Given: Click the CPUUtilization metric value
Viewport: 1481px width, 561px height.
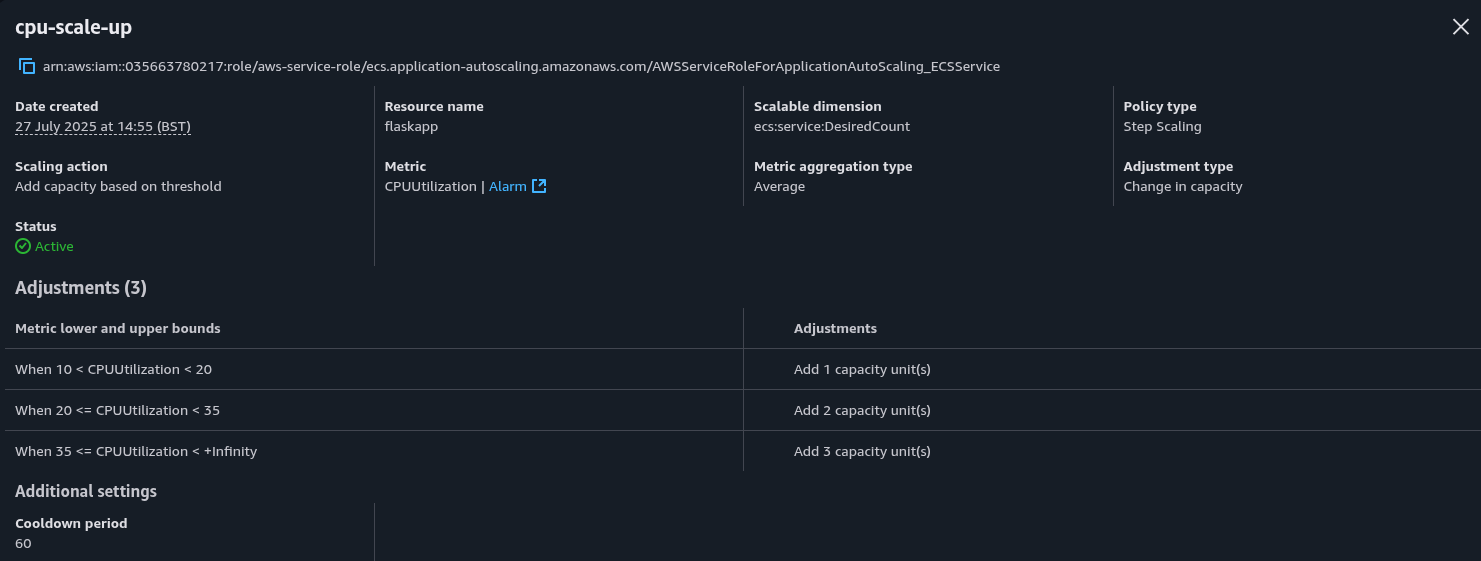Looking at the screenshot, I should click(431, 186).
